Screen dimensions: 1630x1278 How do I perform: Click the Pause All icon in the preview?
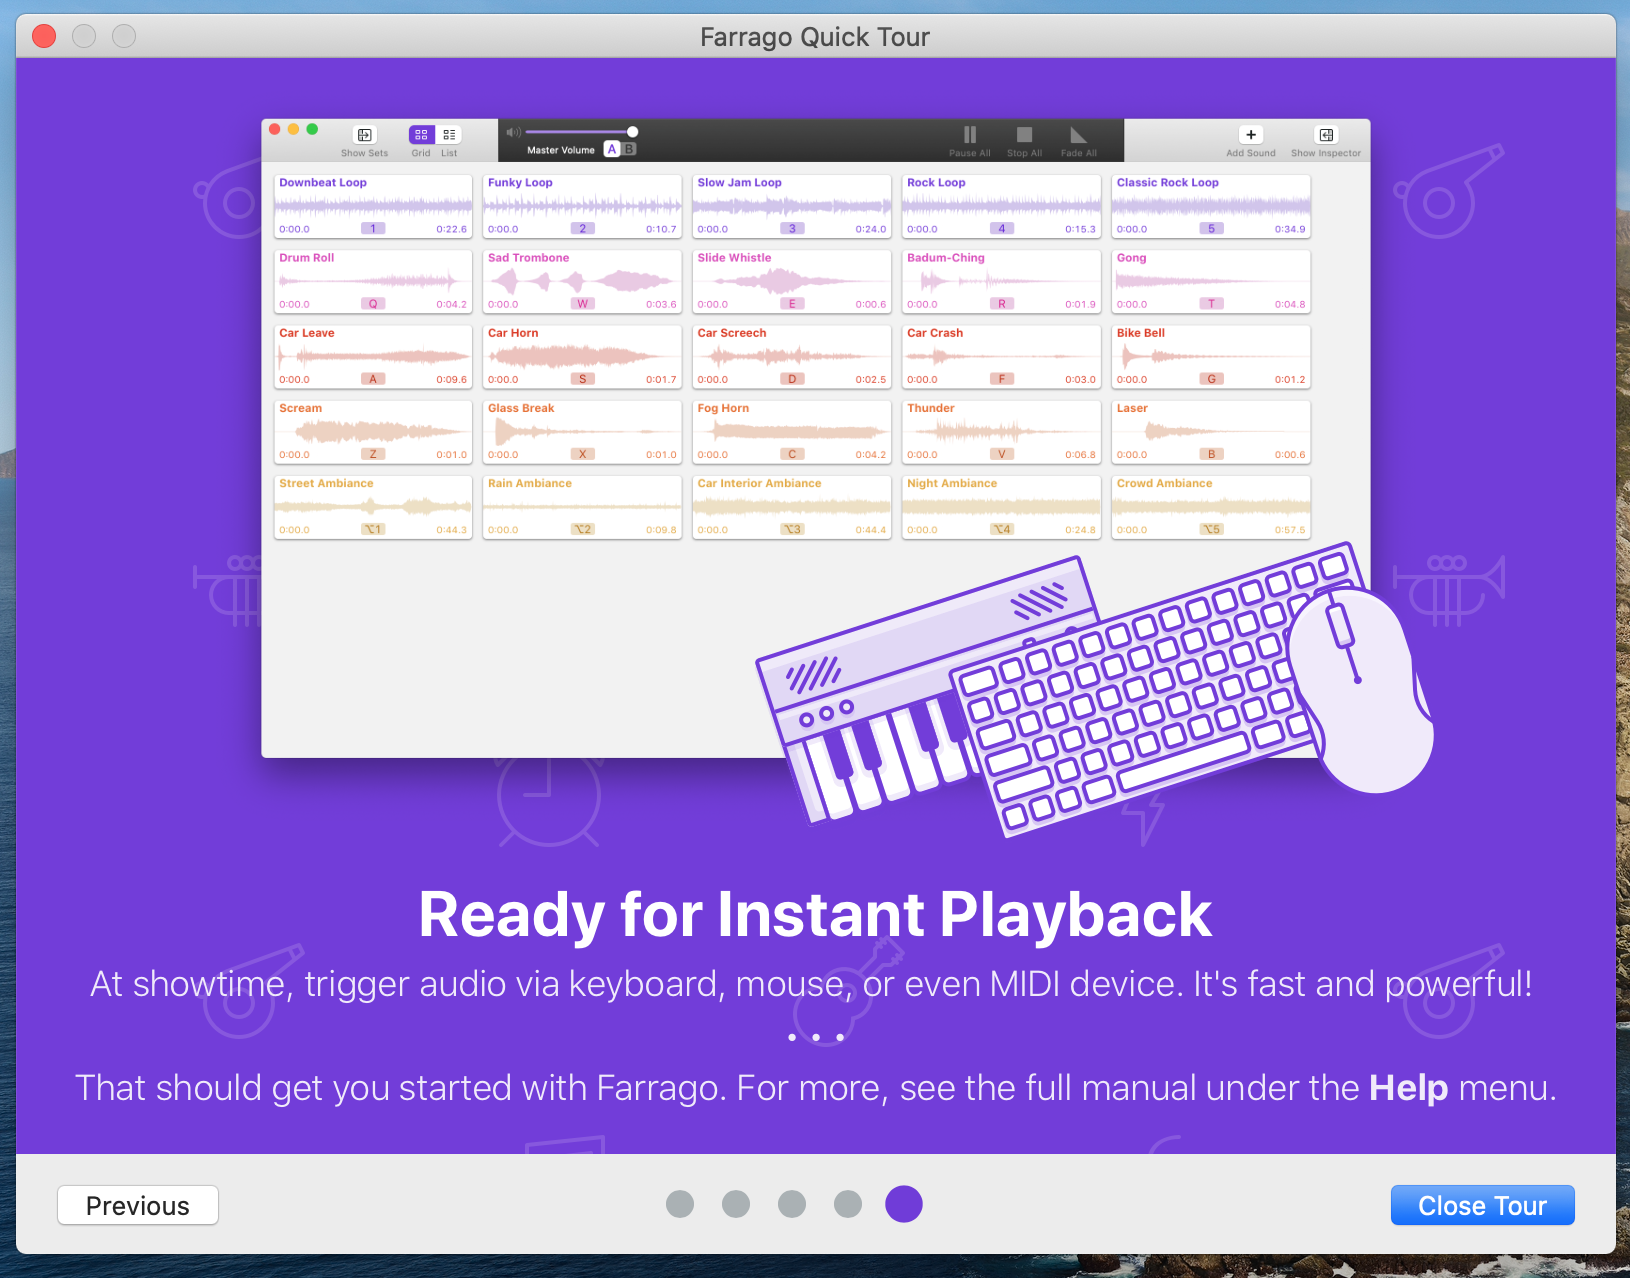pyautogui.click(x=970, y=135)
